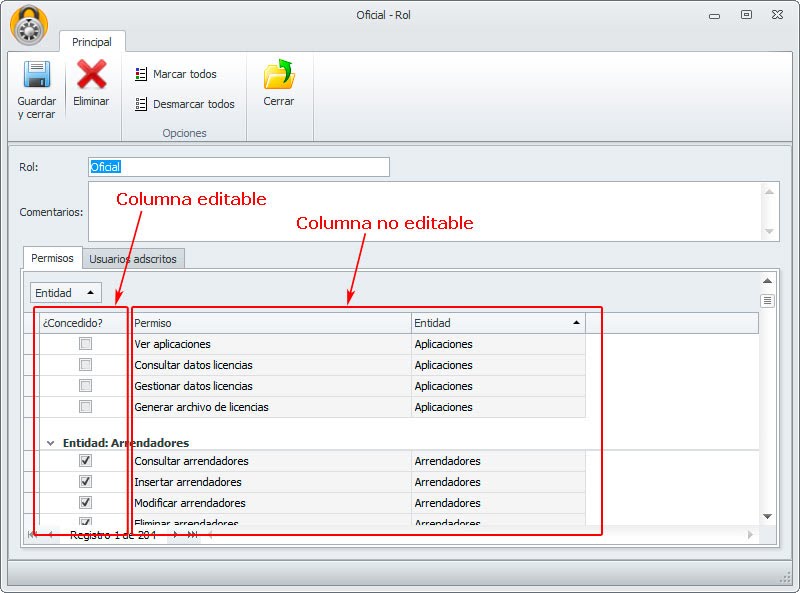Go to the last record navigator button

[192, 534]
